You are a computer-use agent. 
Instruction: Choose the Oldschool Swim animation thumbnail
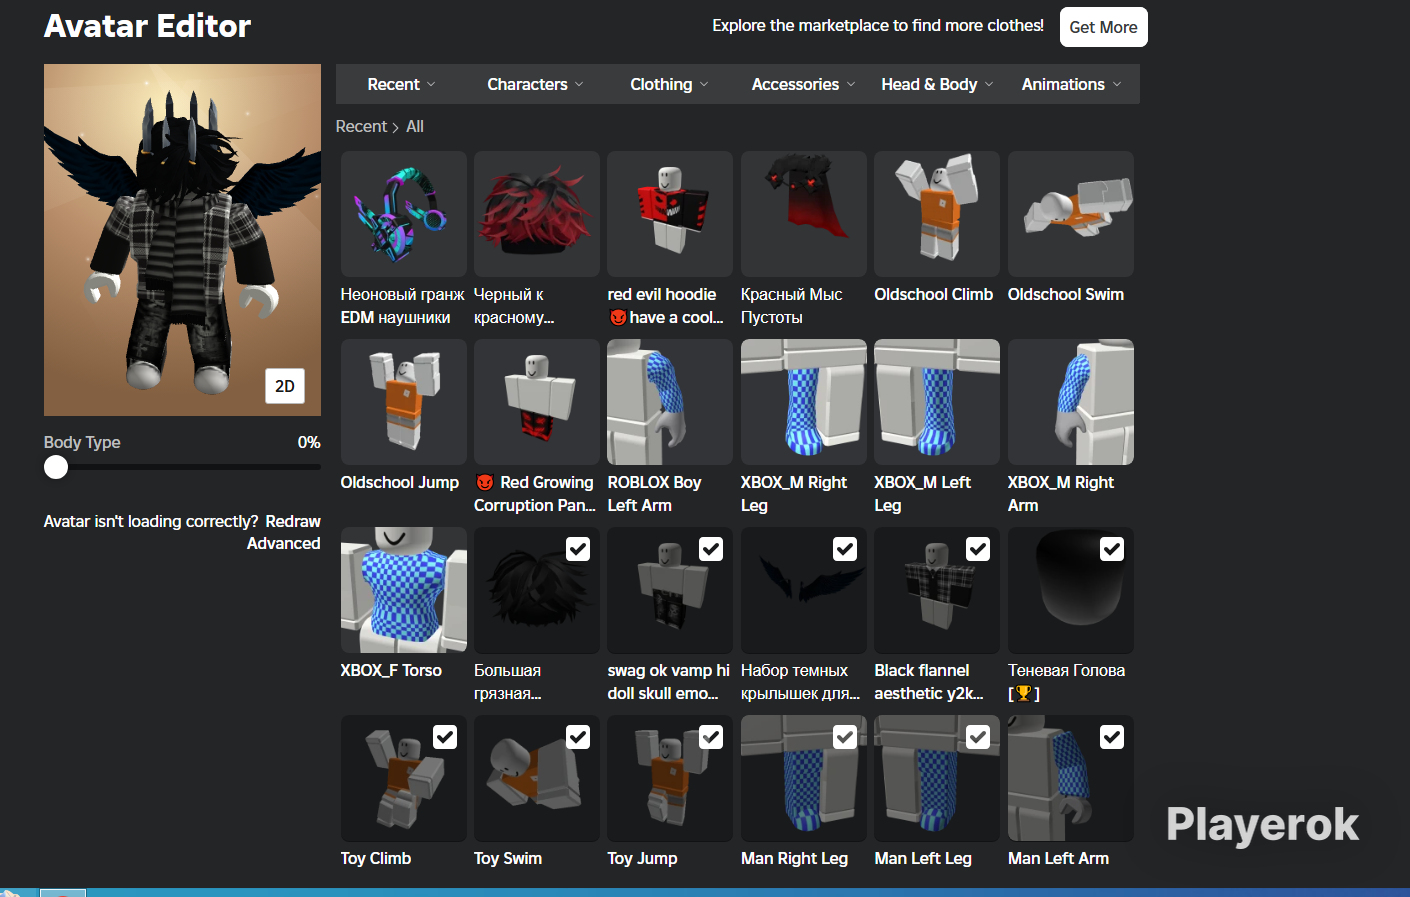1071,214
